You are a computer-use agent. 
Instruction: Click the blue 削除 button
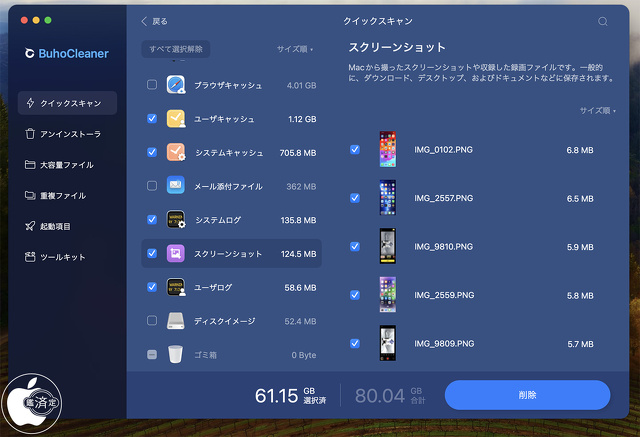(x=527, y=395)
